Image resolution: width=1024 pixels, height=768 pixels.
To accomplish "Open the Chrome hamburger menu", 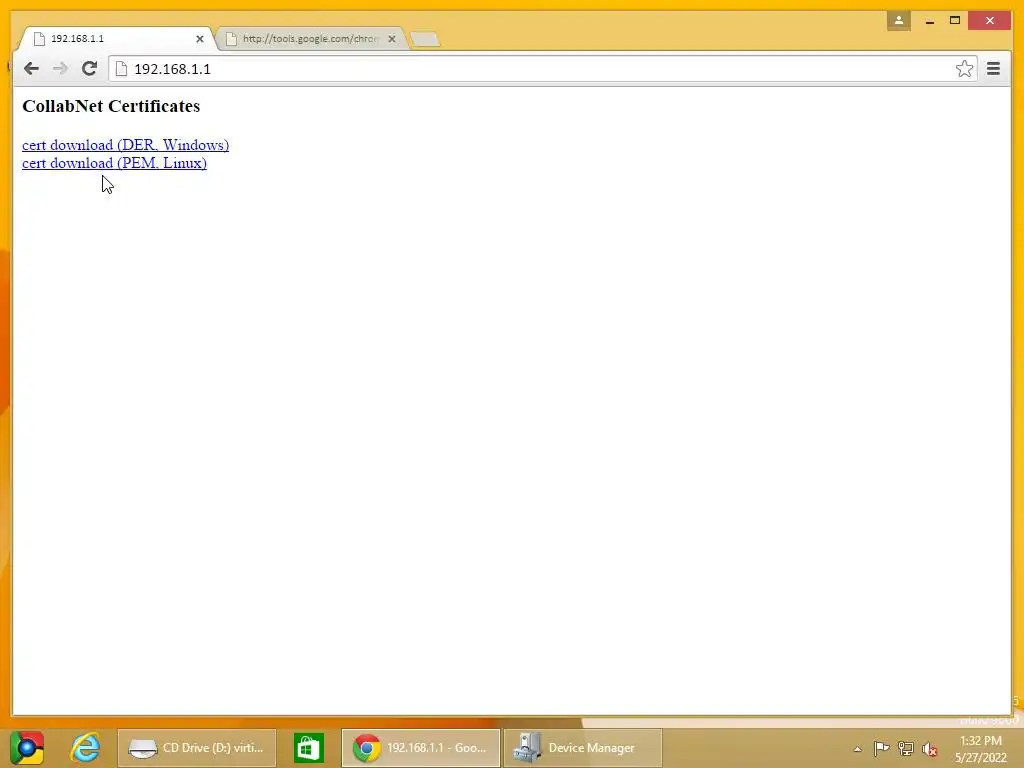I will click(993, 69).
